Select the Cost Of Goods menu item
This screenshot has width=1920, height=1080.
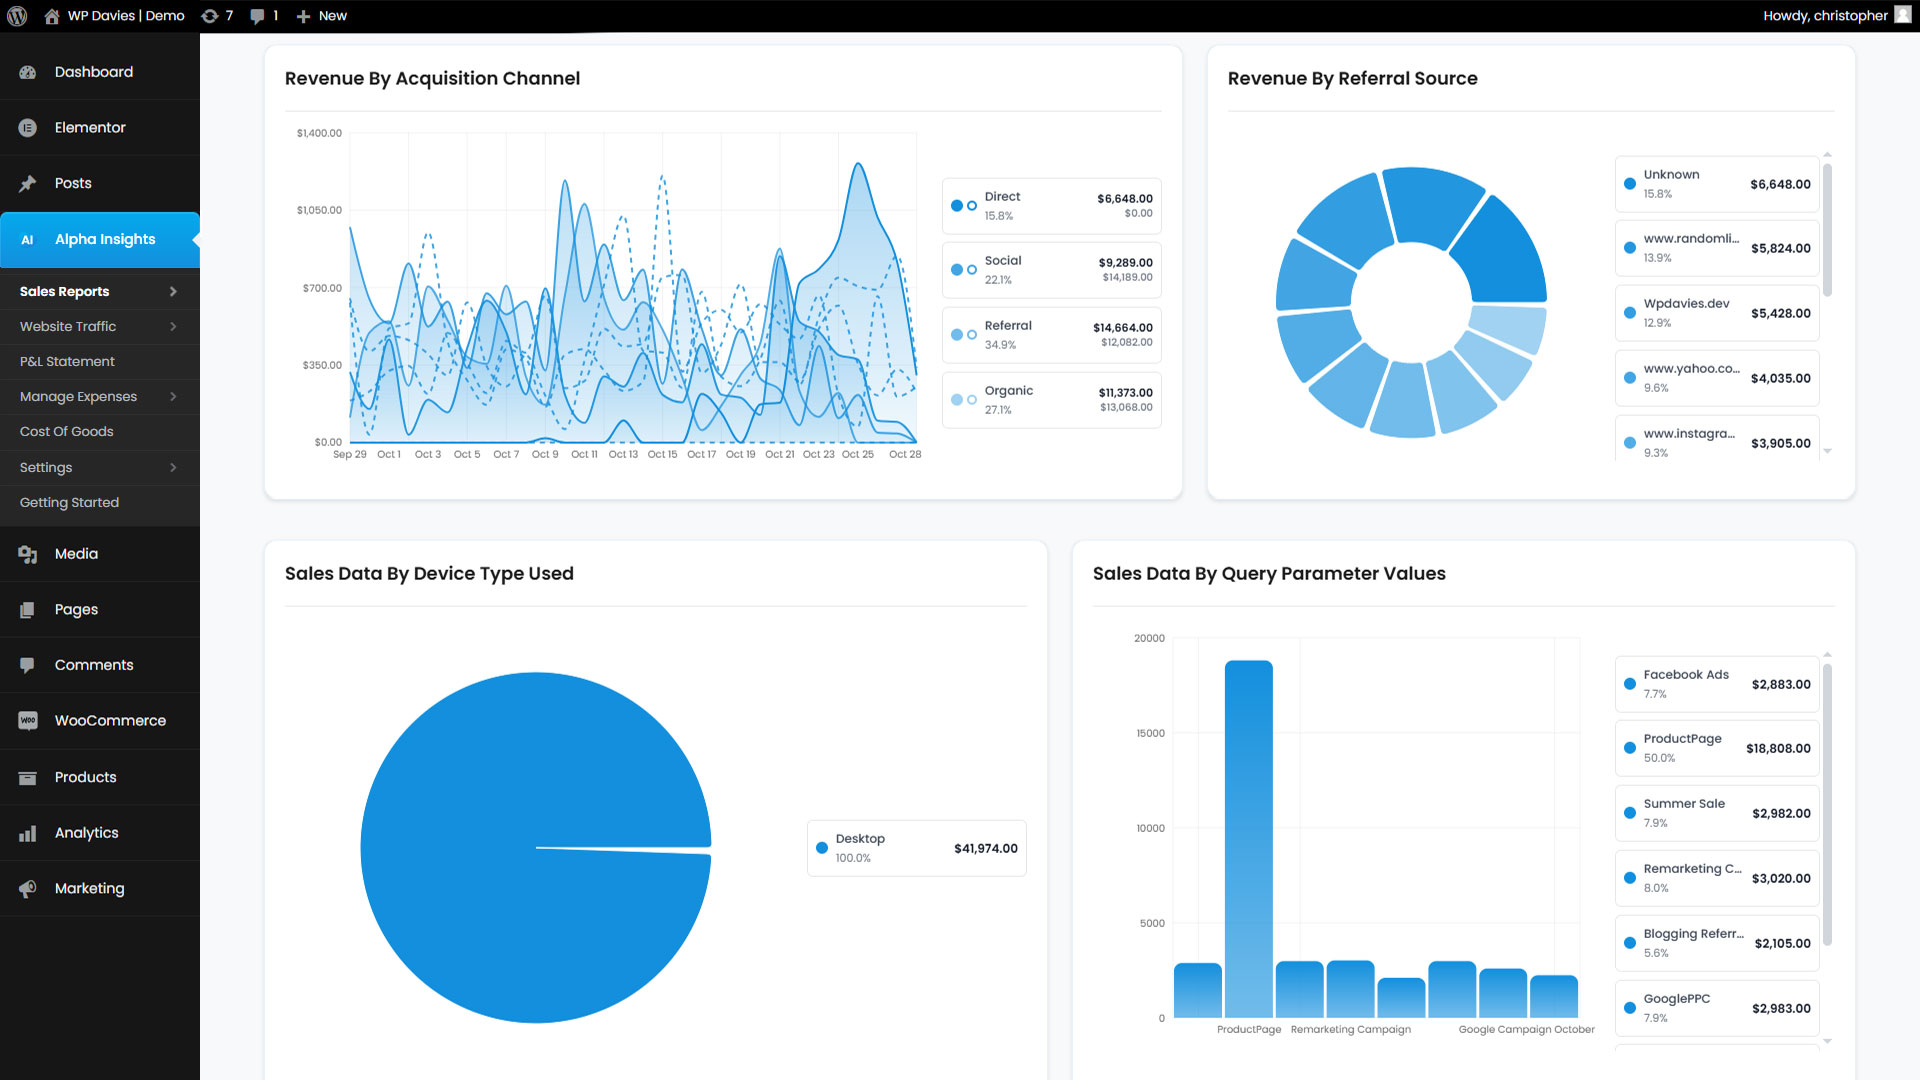click(67, 432)
